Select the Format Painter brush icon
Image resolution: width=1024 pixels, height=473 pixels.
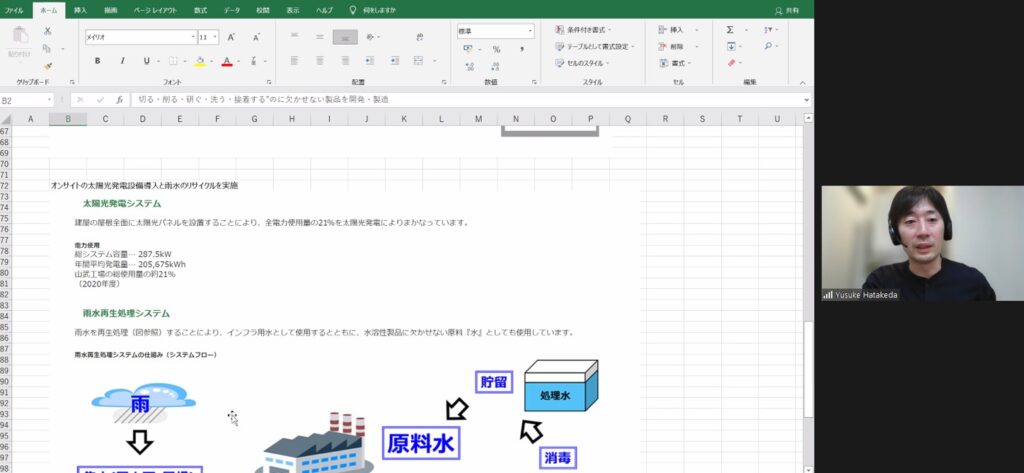click(47, 66)
